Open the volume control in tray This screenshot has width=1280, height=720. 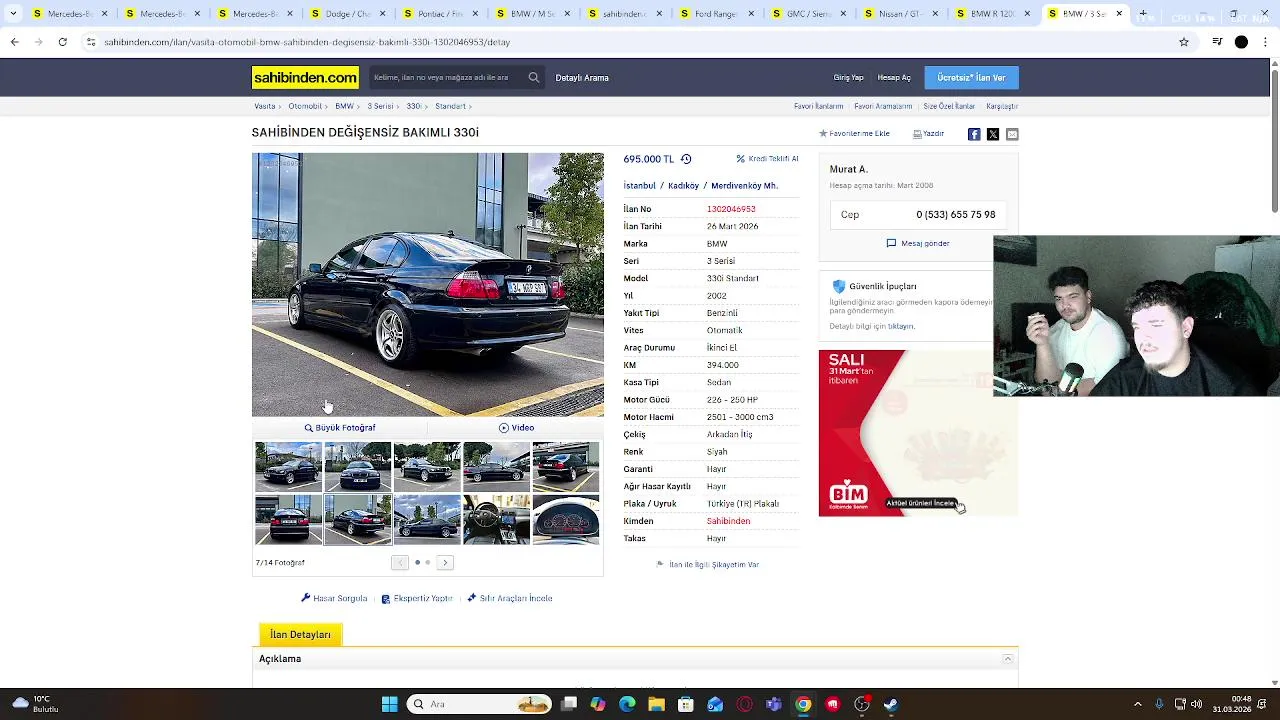coord(1197,704)
